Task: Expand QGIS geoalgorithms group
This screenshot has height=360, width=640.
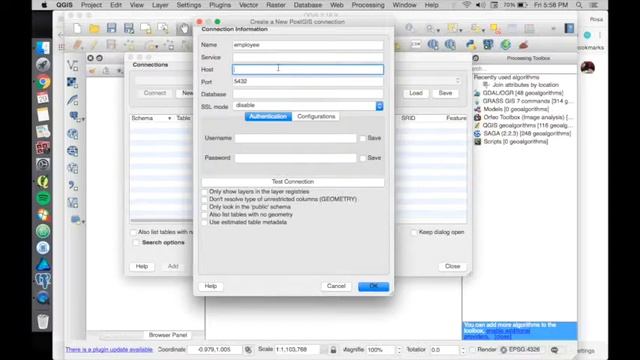Action: point(525,125)
